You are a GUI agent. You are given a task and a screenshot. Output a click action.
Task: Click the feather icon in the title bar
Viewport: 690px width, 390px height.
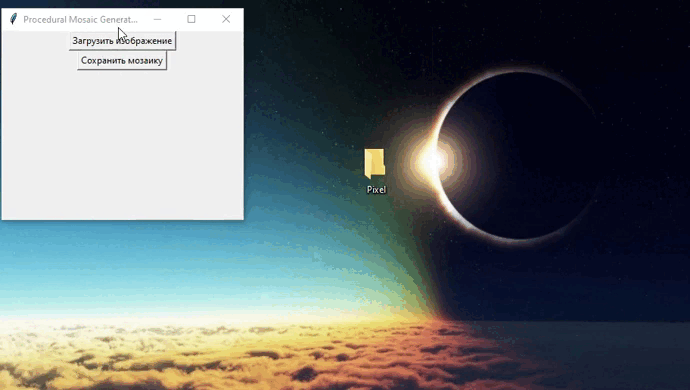click(14, 19)
